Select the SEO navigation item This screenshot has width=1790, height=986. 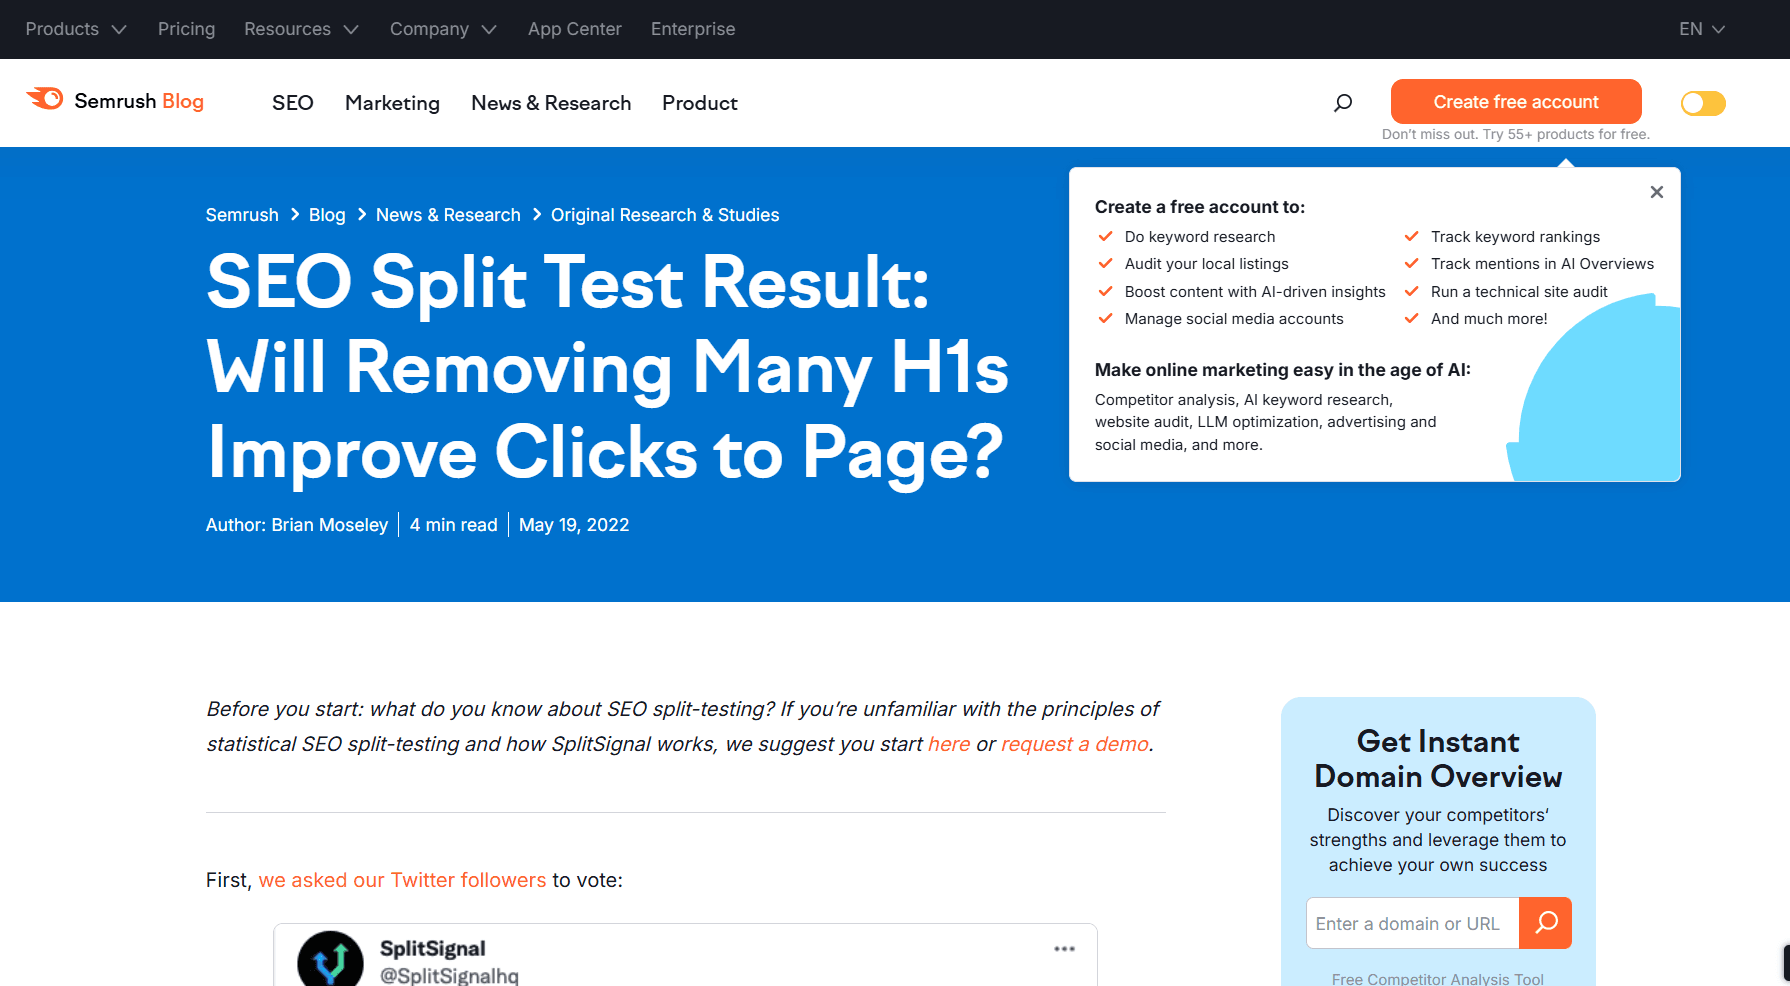(x=292, y=103)
